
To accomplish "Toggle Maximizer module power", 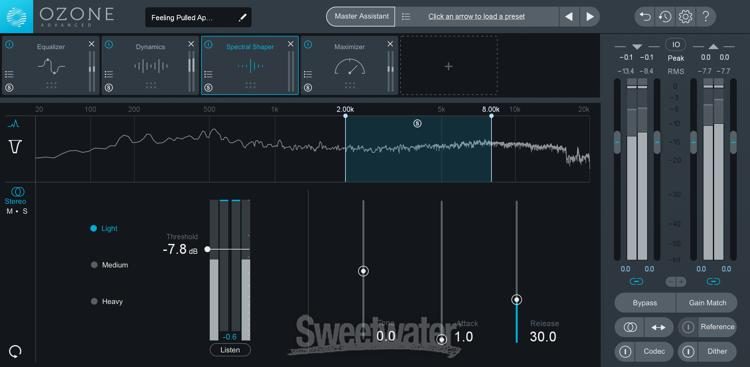I will [308, 44].
